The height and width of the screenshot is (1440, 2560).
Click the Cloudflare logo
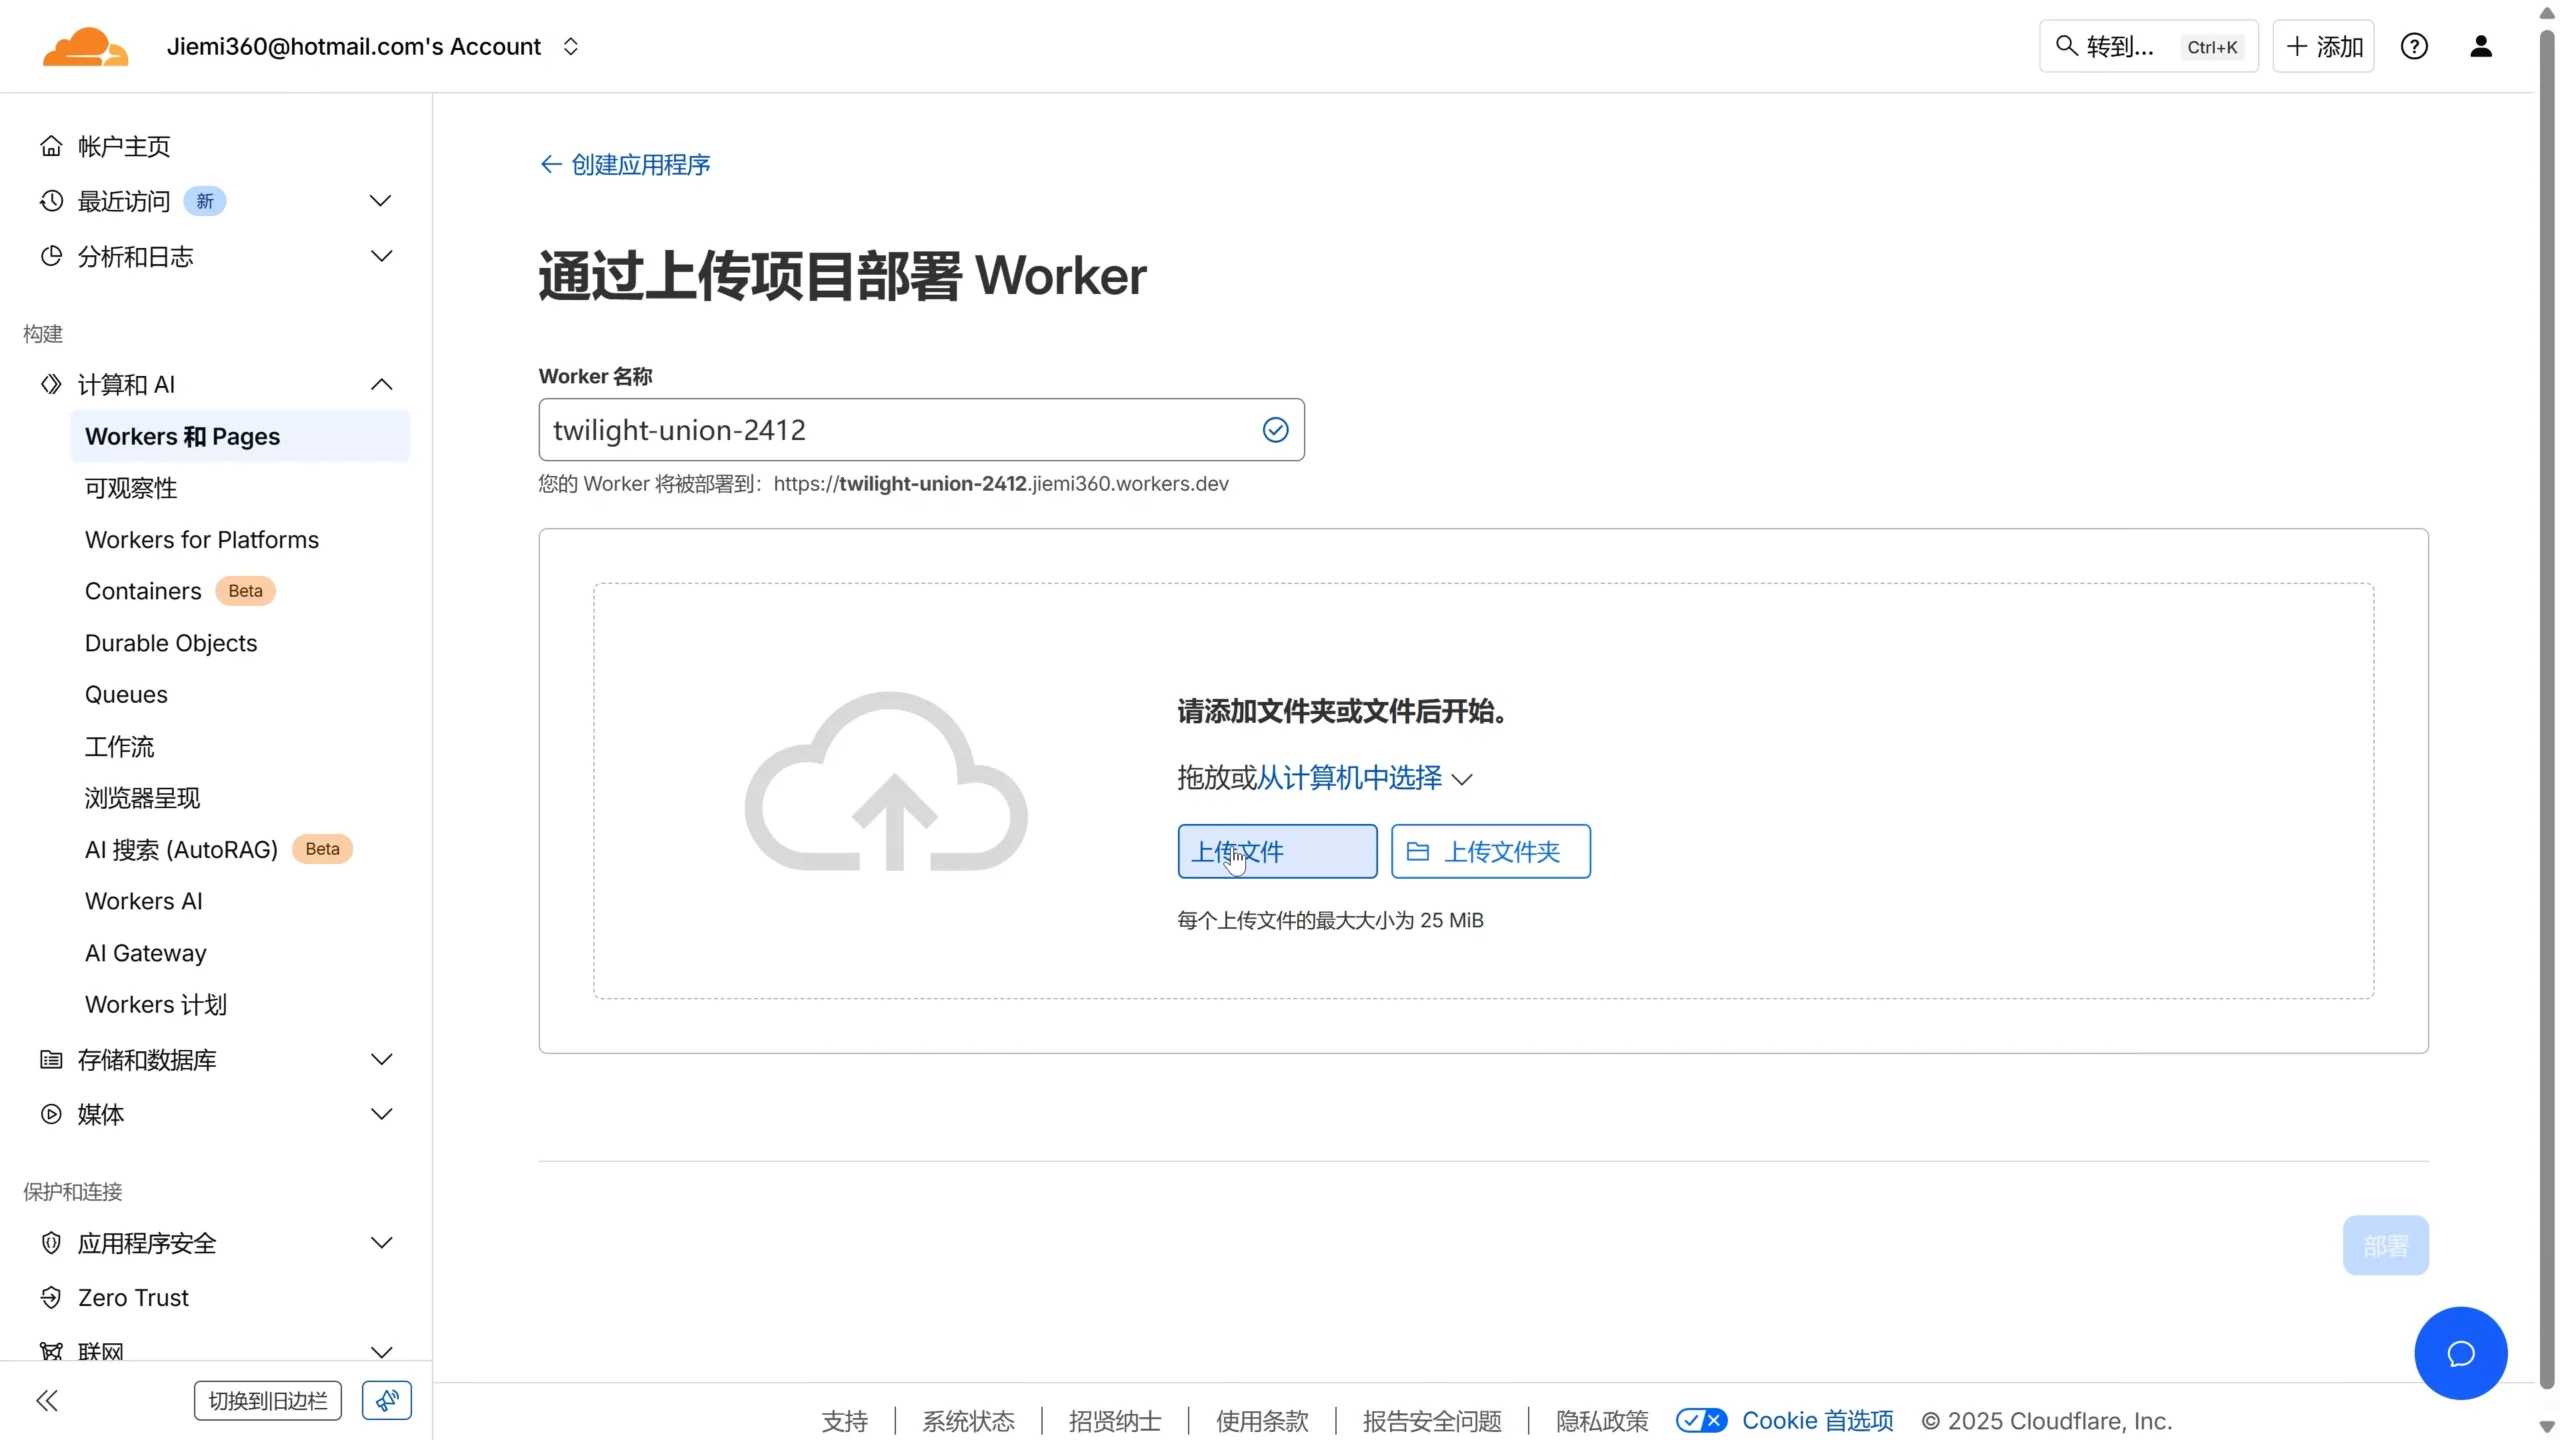[x=86, y=46]
